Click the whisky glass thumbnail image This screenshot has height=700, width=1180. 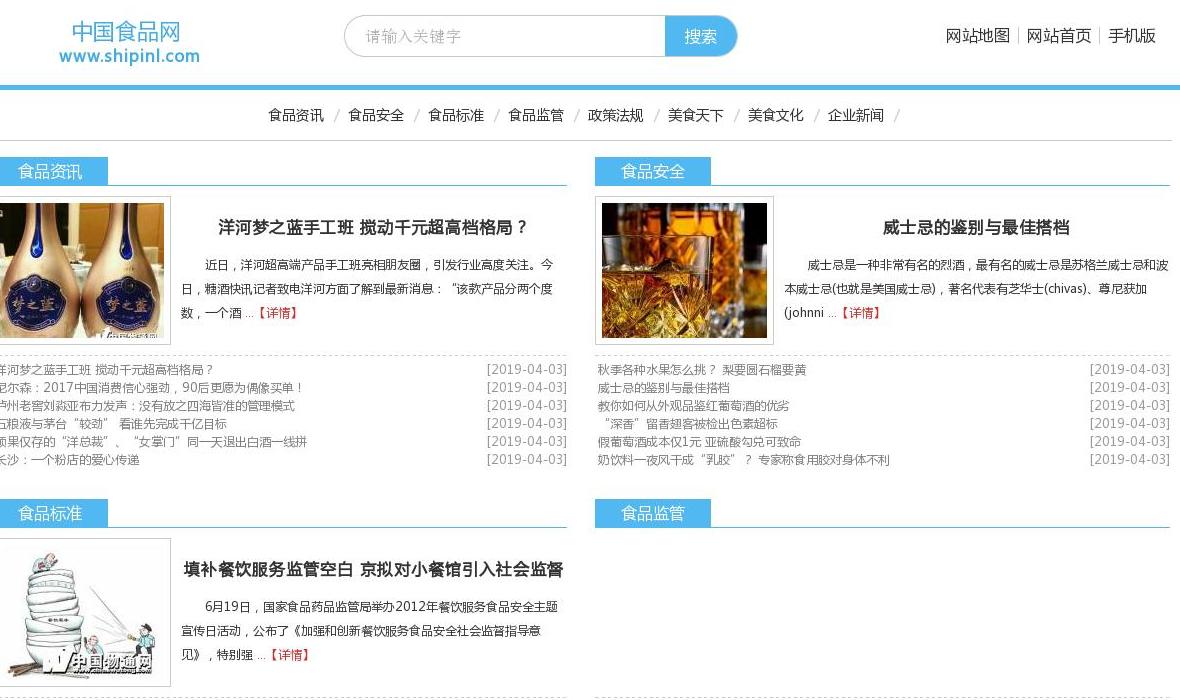684,270
